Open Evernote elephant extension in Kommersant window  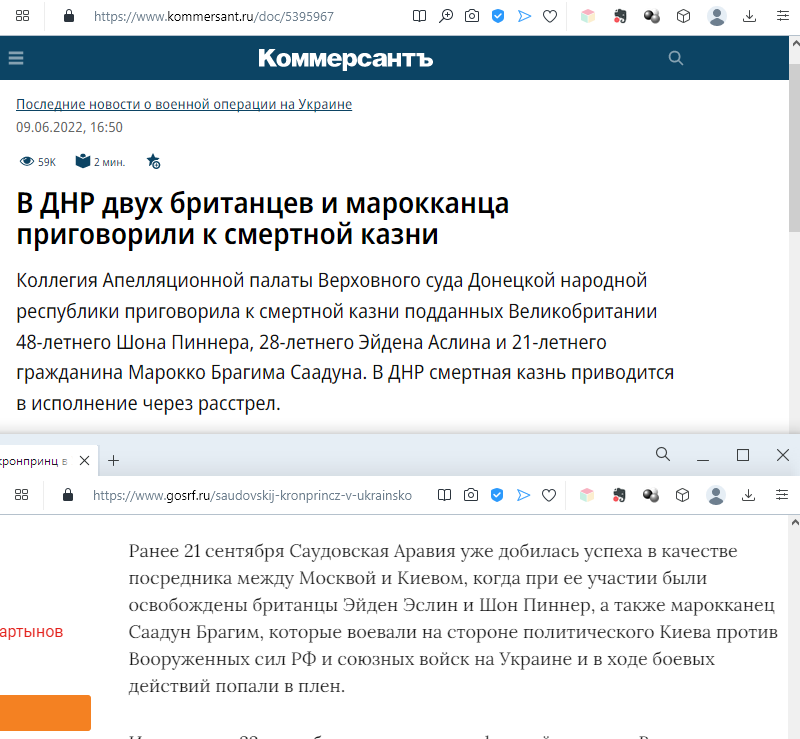tap(620, 16)
